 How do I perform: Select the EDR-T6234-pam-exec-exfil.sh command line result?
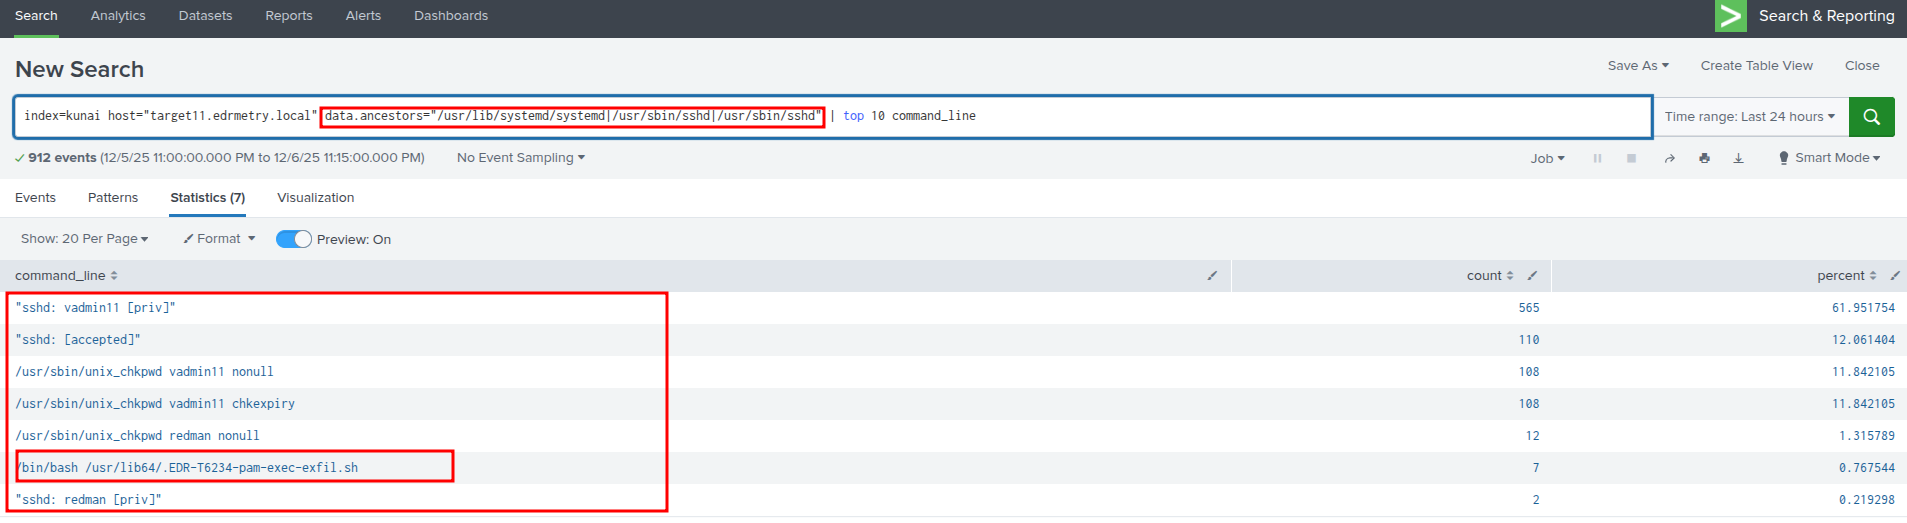(x=188, y=468)
